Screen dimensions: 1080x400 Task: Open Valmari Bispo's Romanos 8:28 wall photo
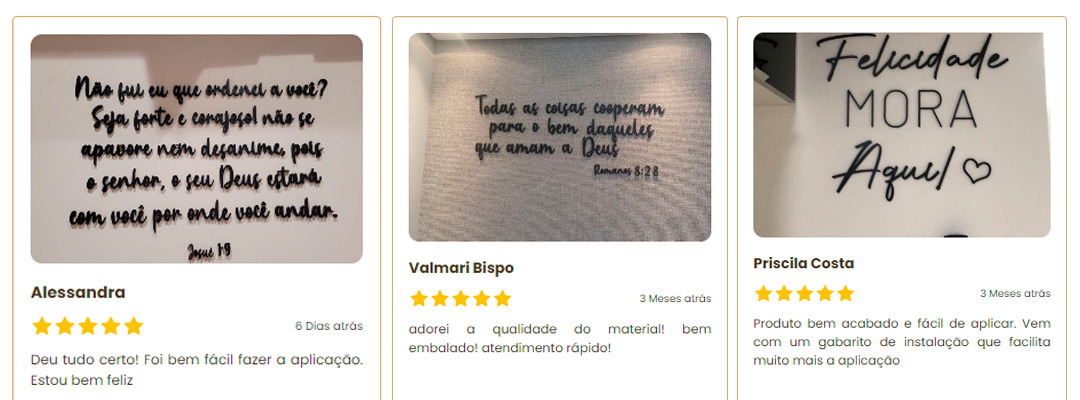pyautogui.click(x=560, y=137)
